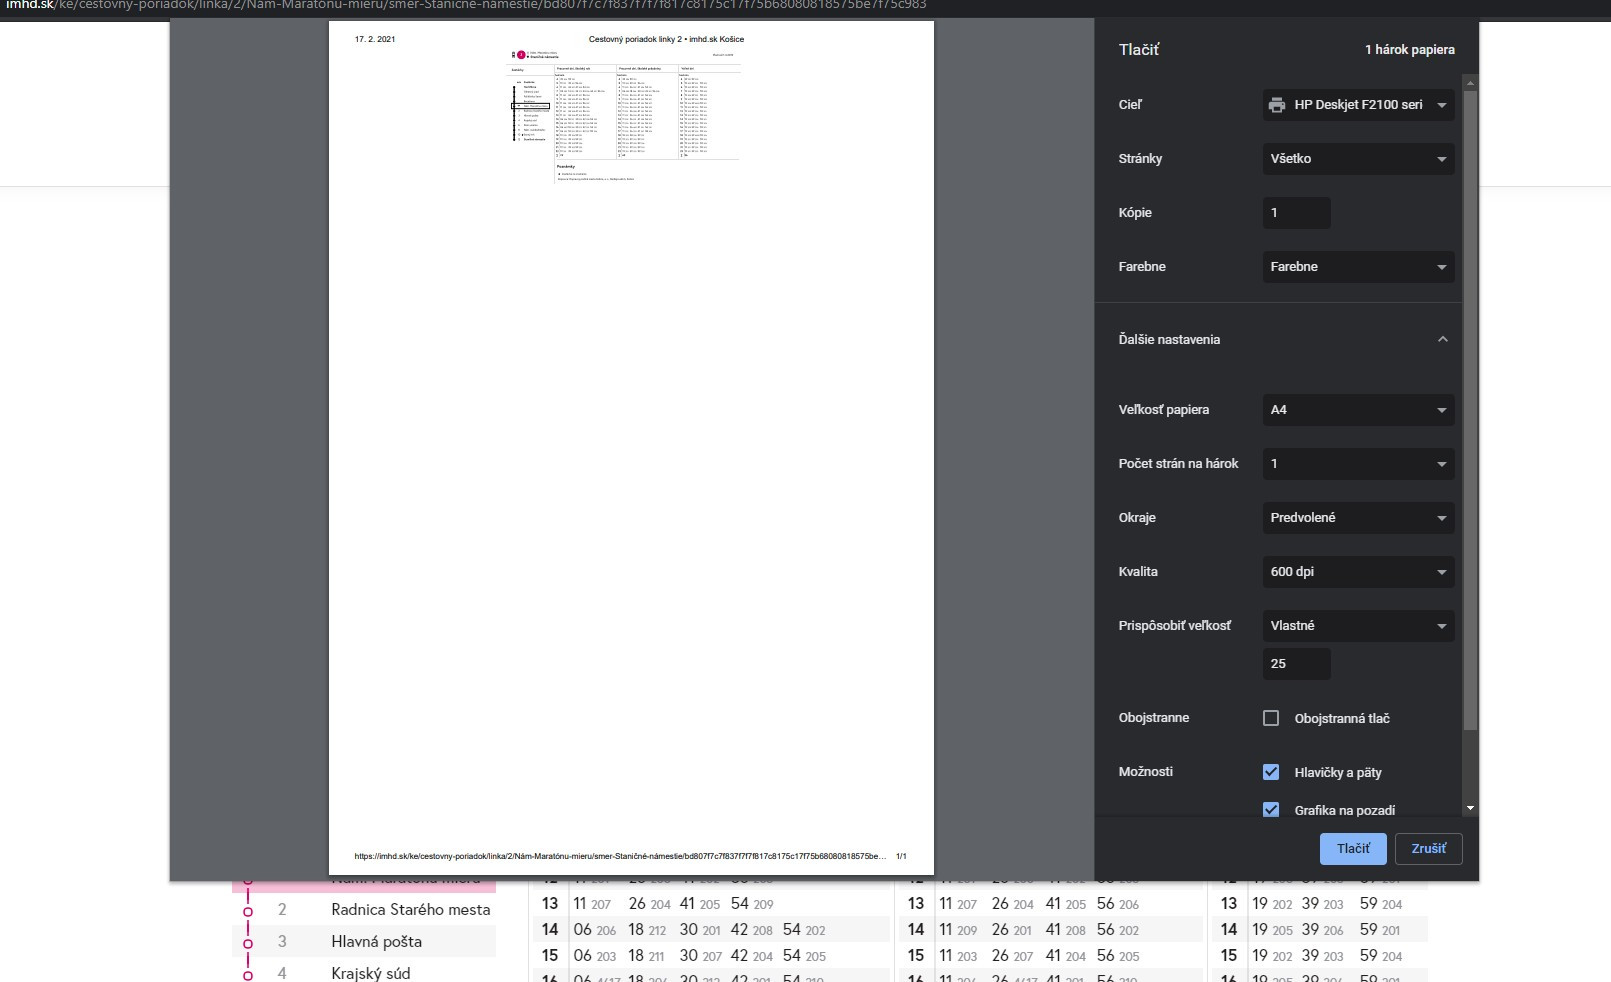This screenshot has width=1611, height=982.
Task: Enable Obojstranná tlač checkbox
Action: tap(1271, 718)
